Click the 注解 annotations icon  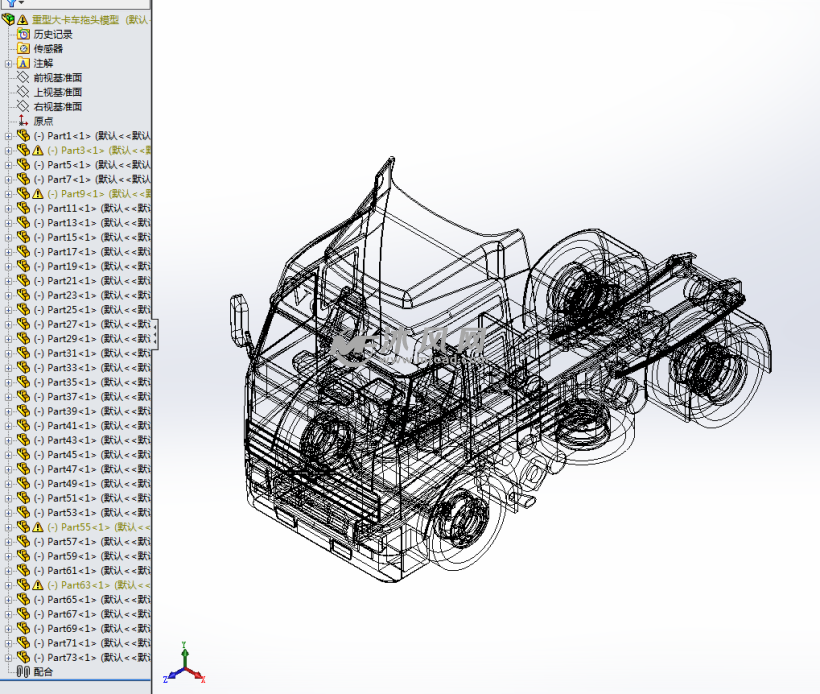24,63
